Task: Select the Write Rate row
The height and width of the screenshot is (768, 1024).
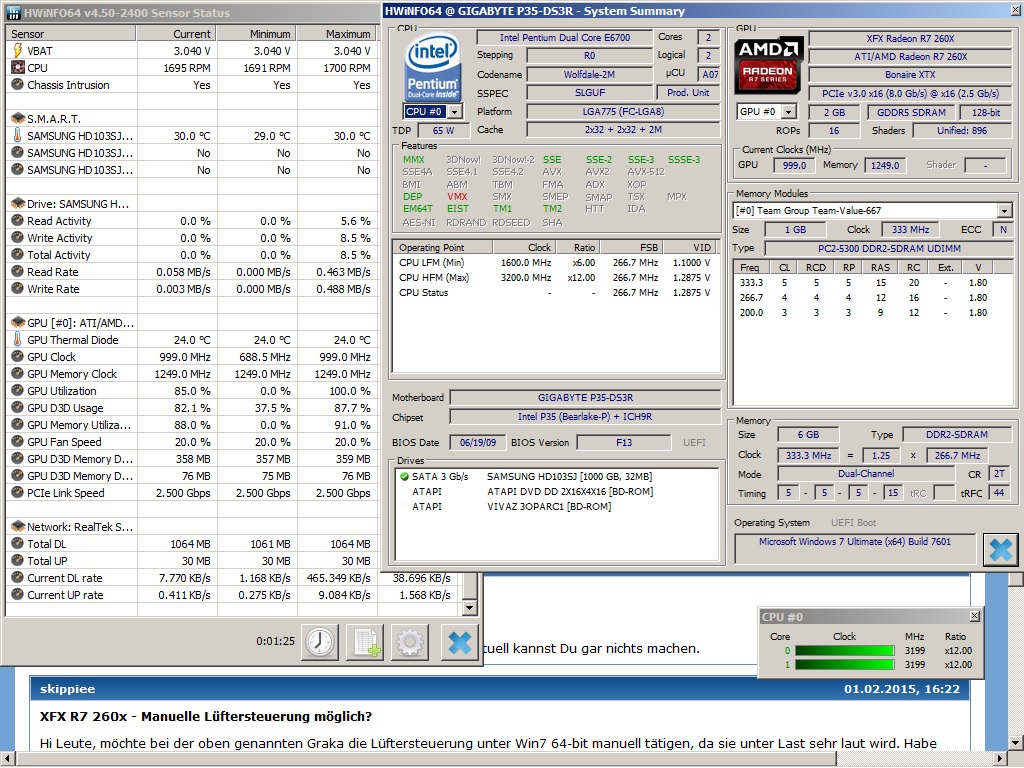Action: click(192, 289)
